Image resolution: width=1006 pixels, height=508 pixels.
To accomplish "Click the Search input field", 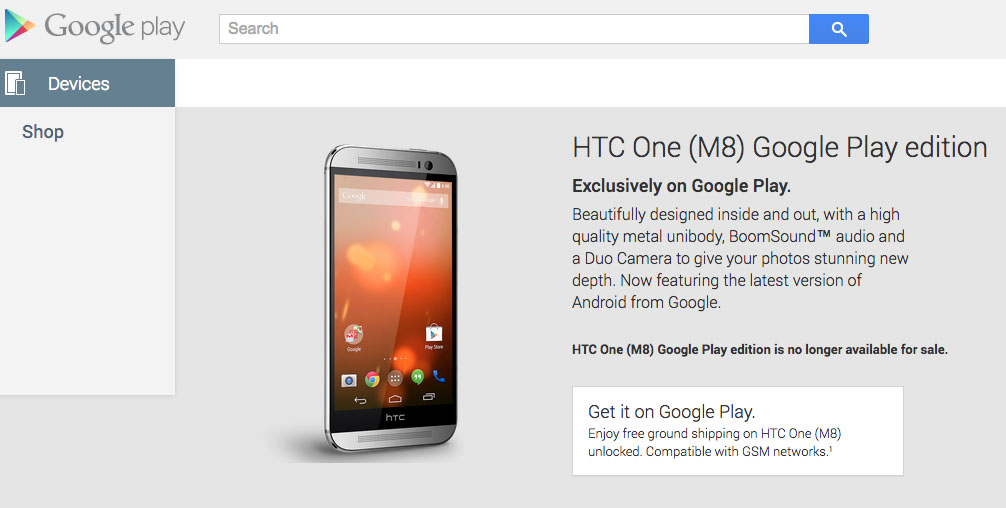I will tap(514, 29).
